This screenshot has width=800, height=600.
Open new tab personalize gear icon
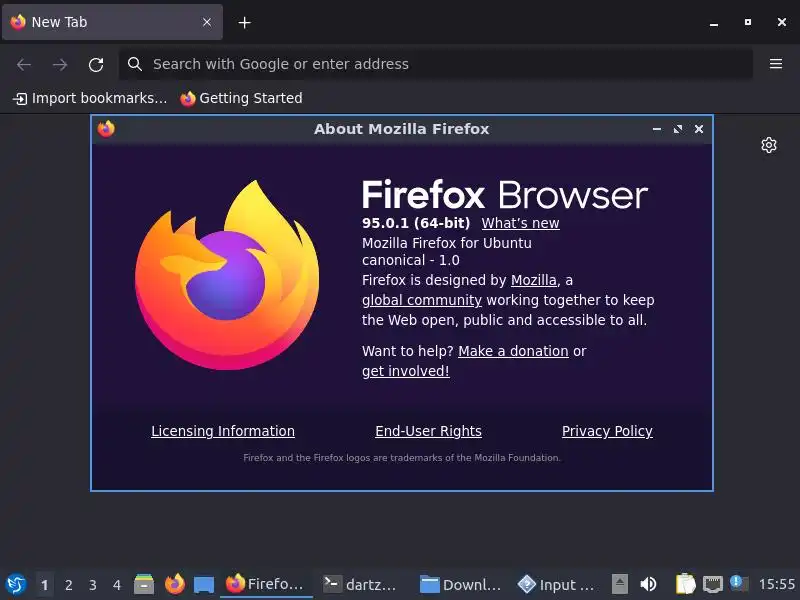(768, 145)
